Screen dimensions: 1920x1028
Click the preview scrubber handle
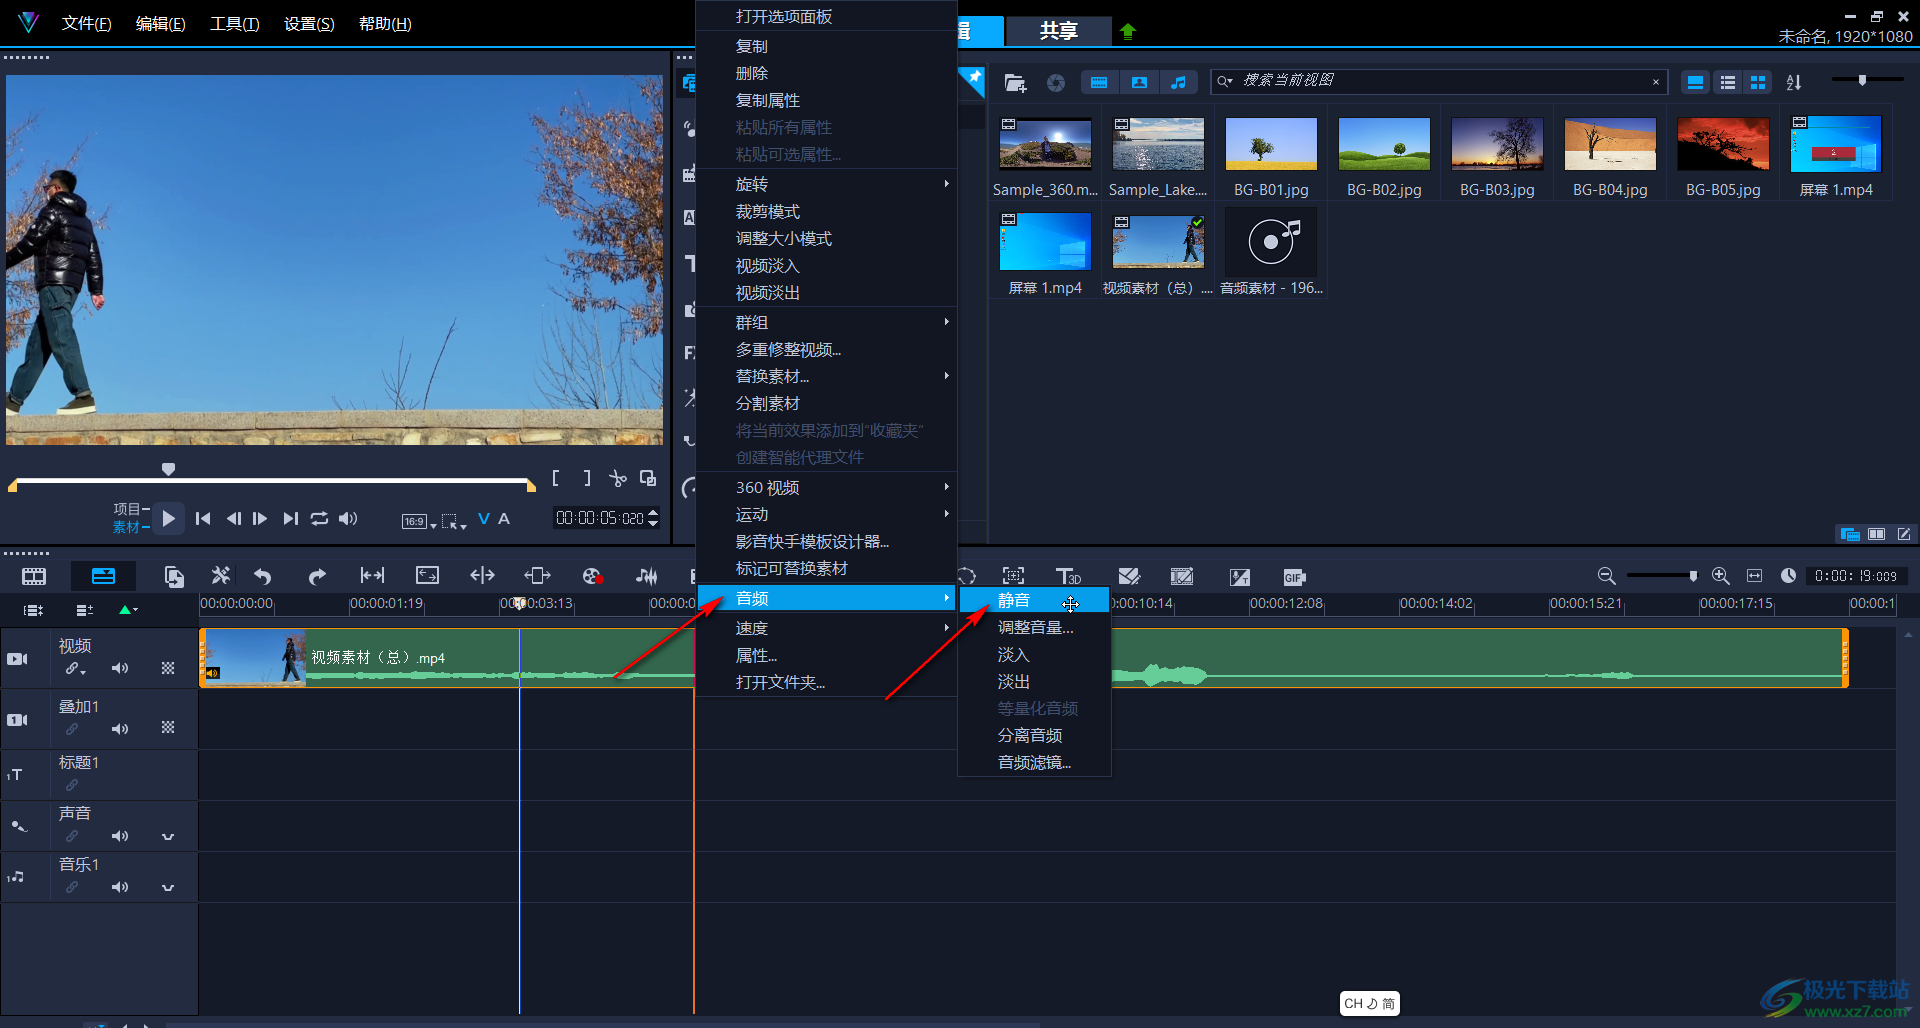tap(168, 469)
